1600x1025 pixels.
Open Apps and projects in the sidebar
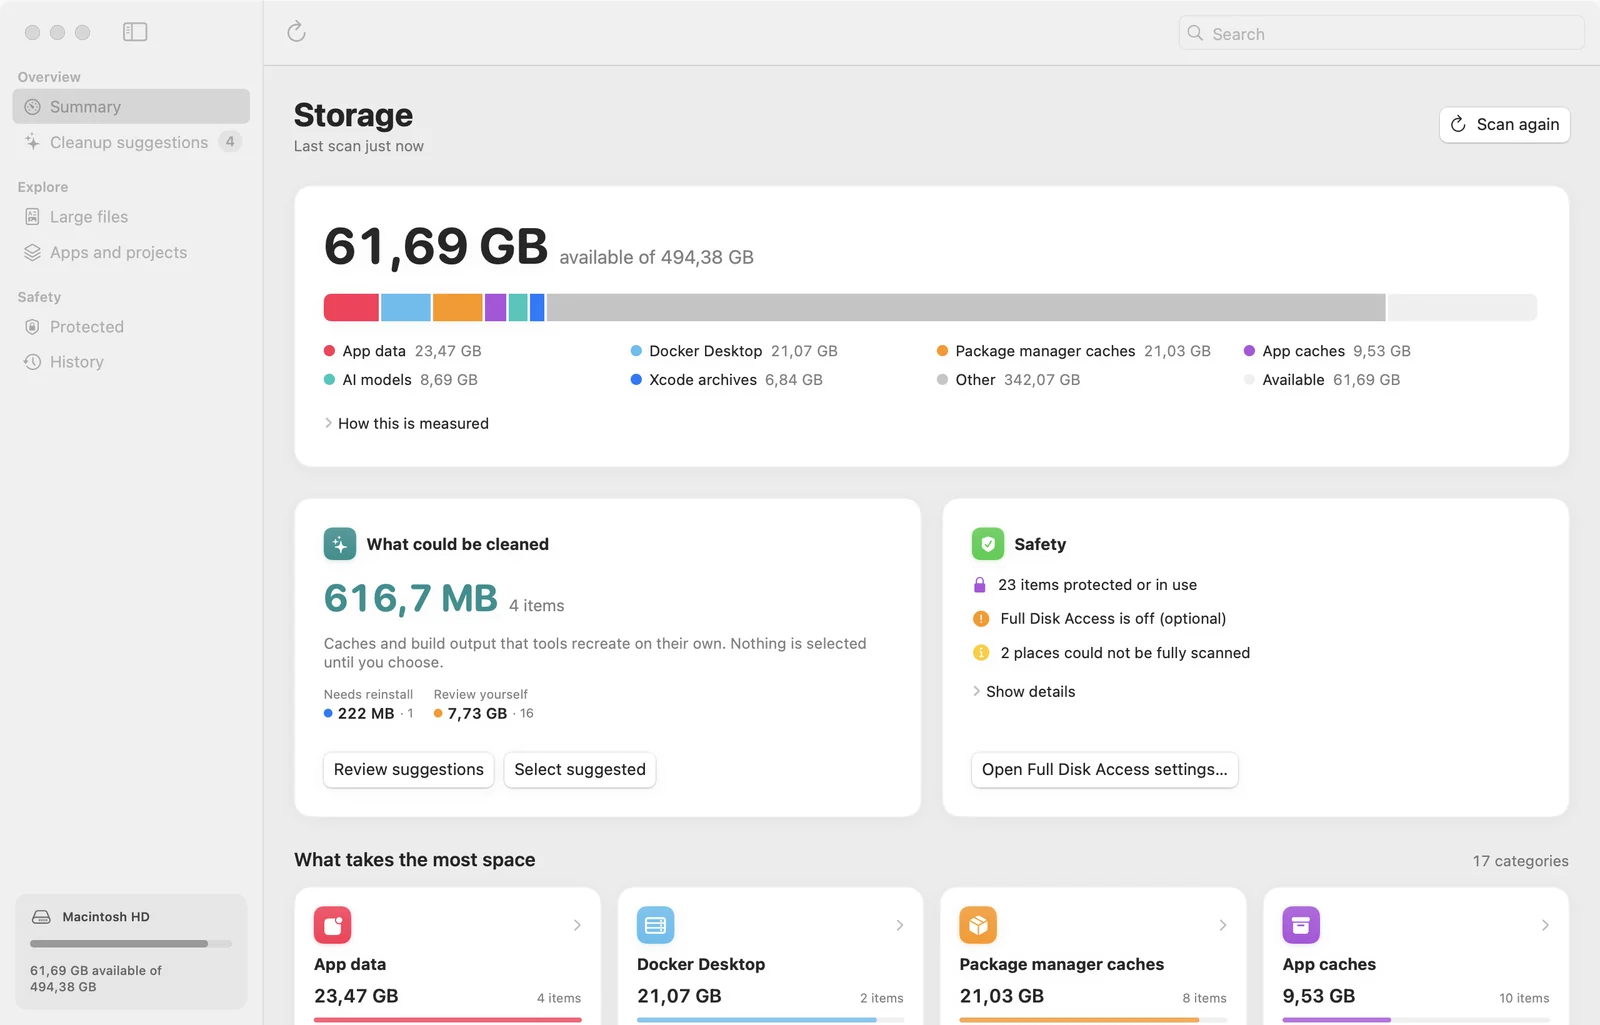click(x=131, y=253)
